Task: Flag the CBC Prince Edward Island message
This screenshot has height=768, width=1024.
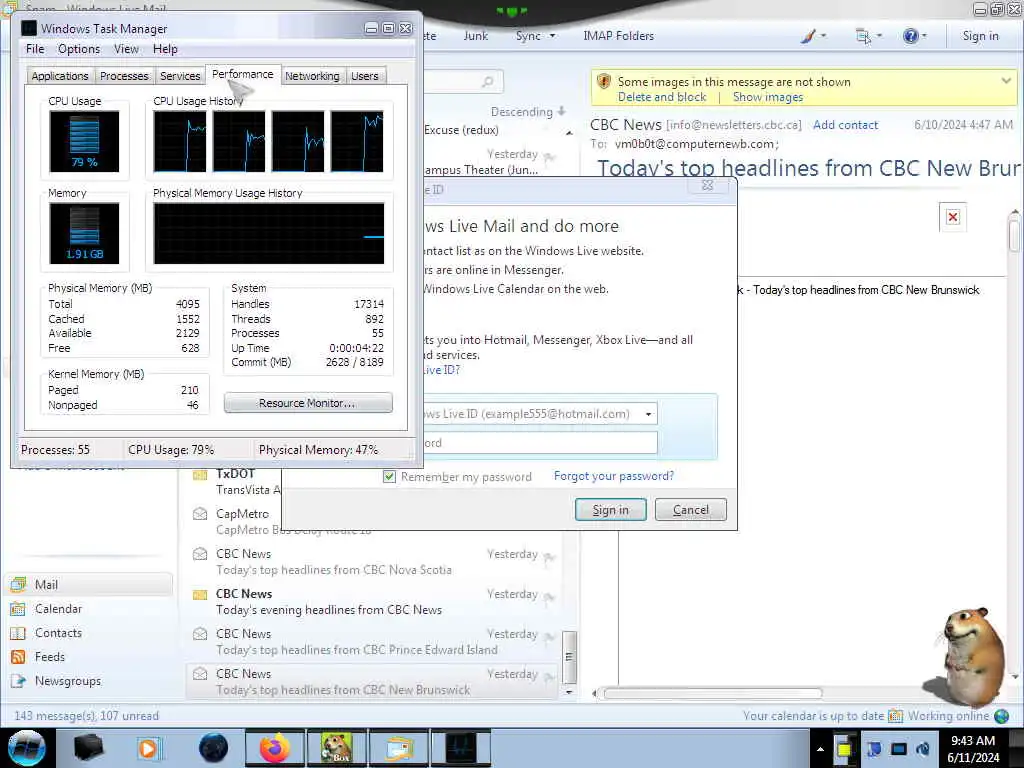Action: 549,637
